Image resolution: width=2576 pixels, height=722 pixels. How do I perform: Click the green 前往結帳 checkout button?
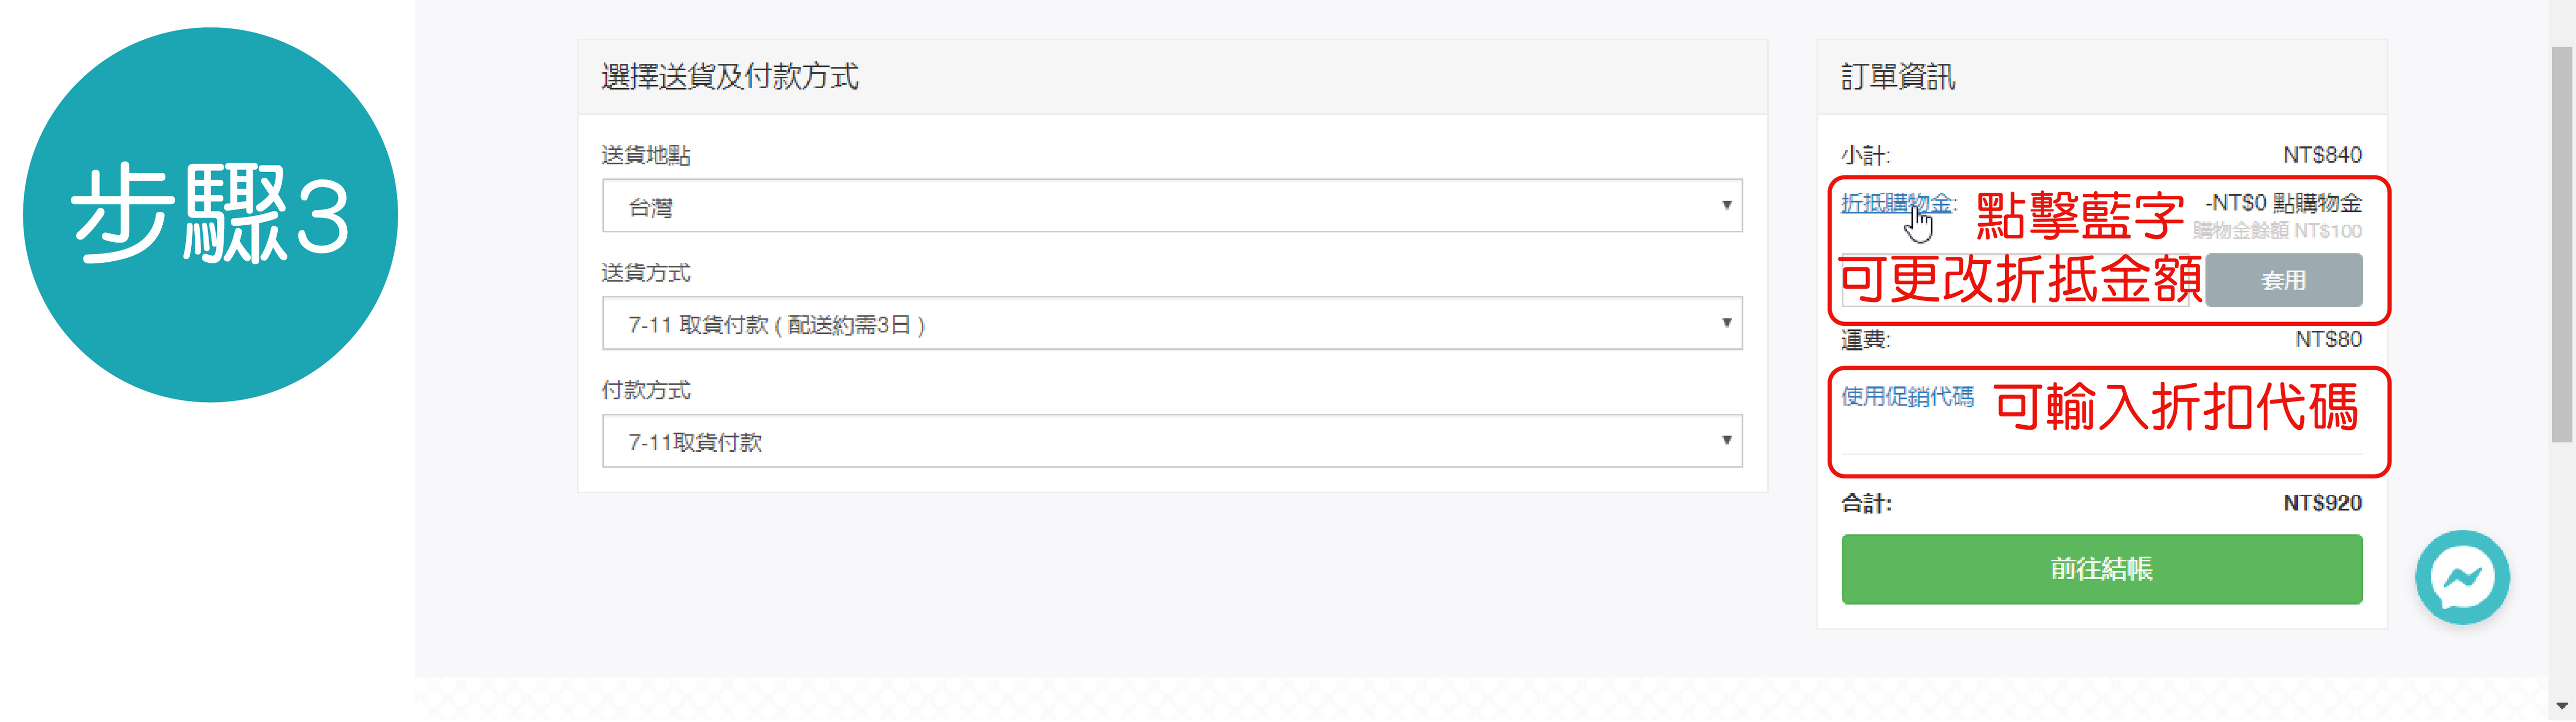tap(2101, 569)
